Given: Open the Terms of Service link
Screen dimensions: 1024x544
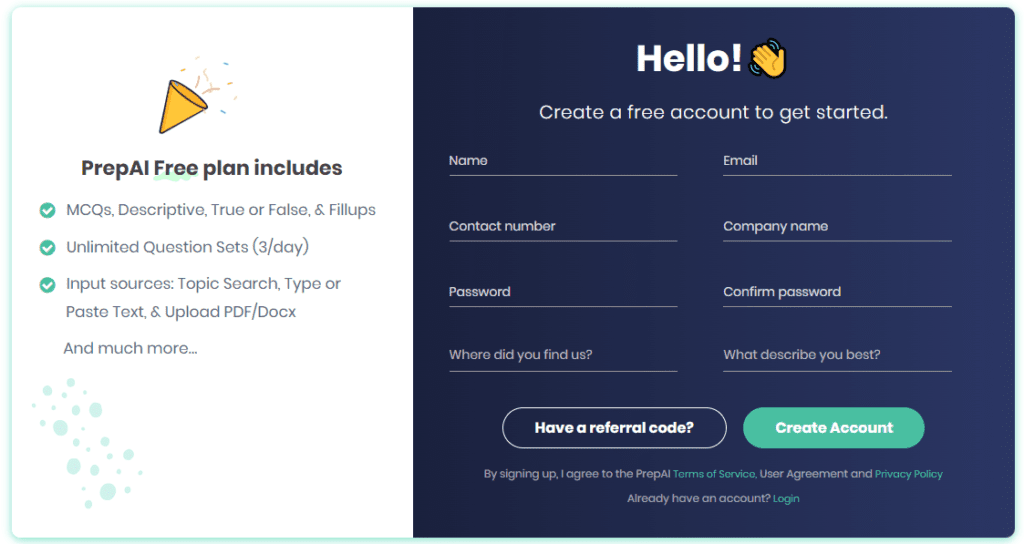Looking at the screenshot, I should [x=714, y=474].
